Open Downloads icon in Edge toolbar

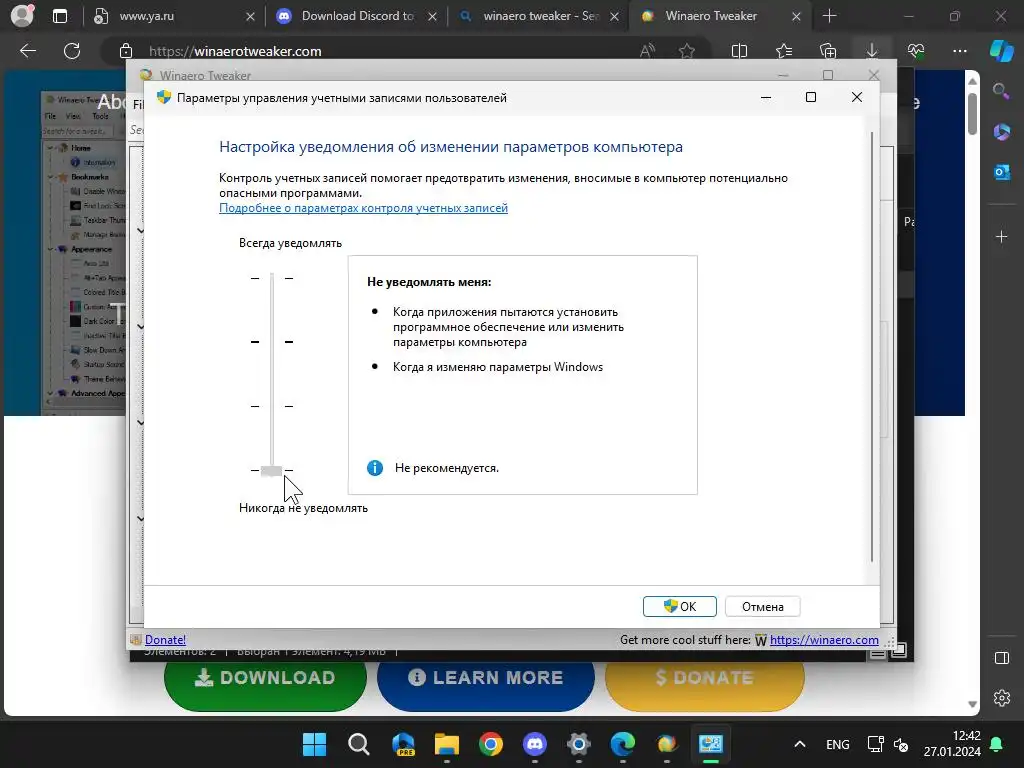(x=872, y=51)
